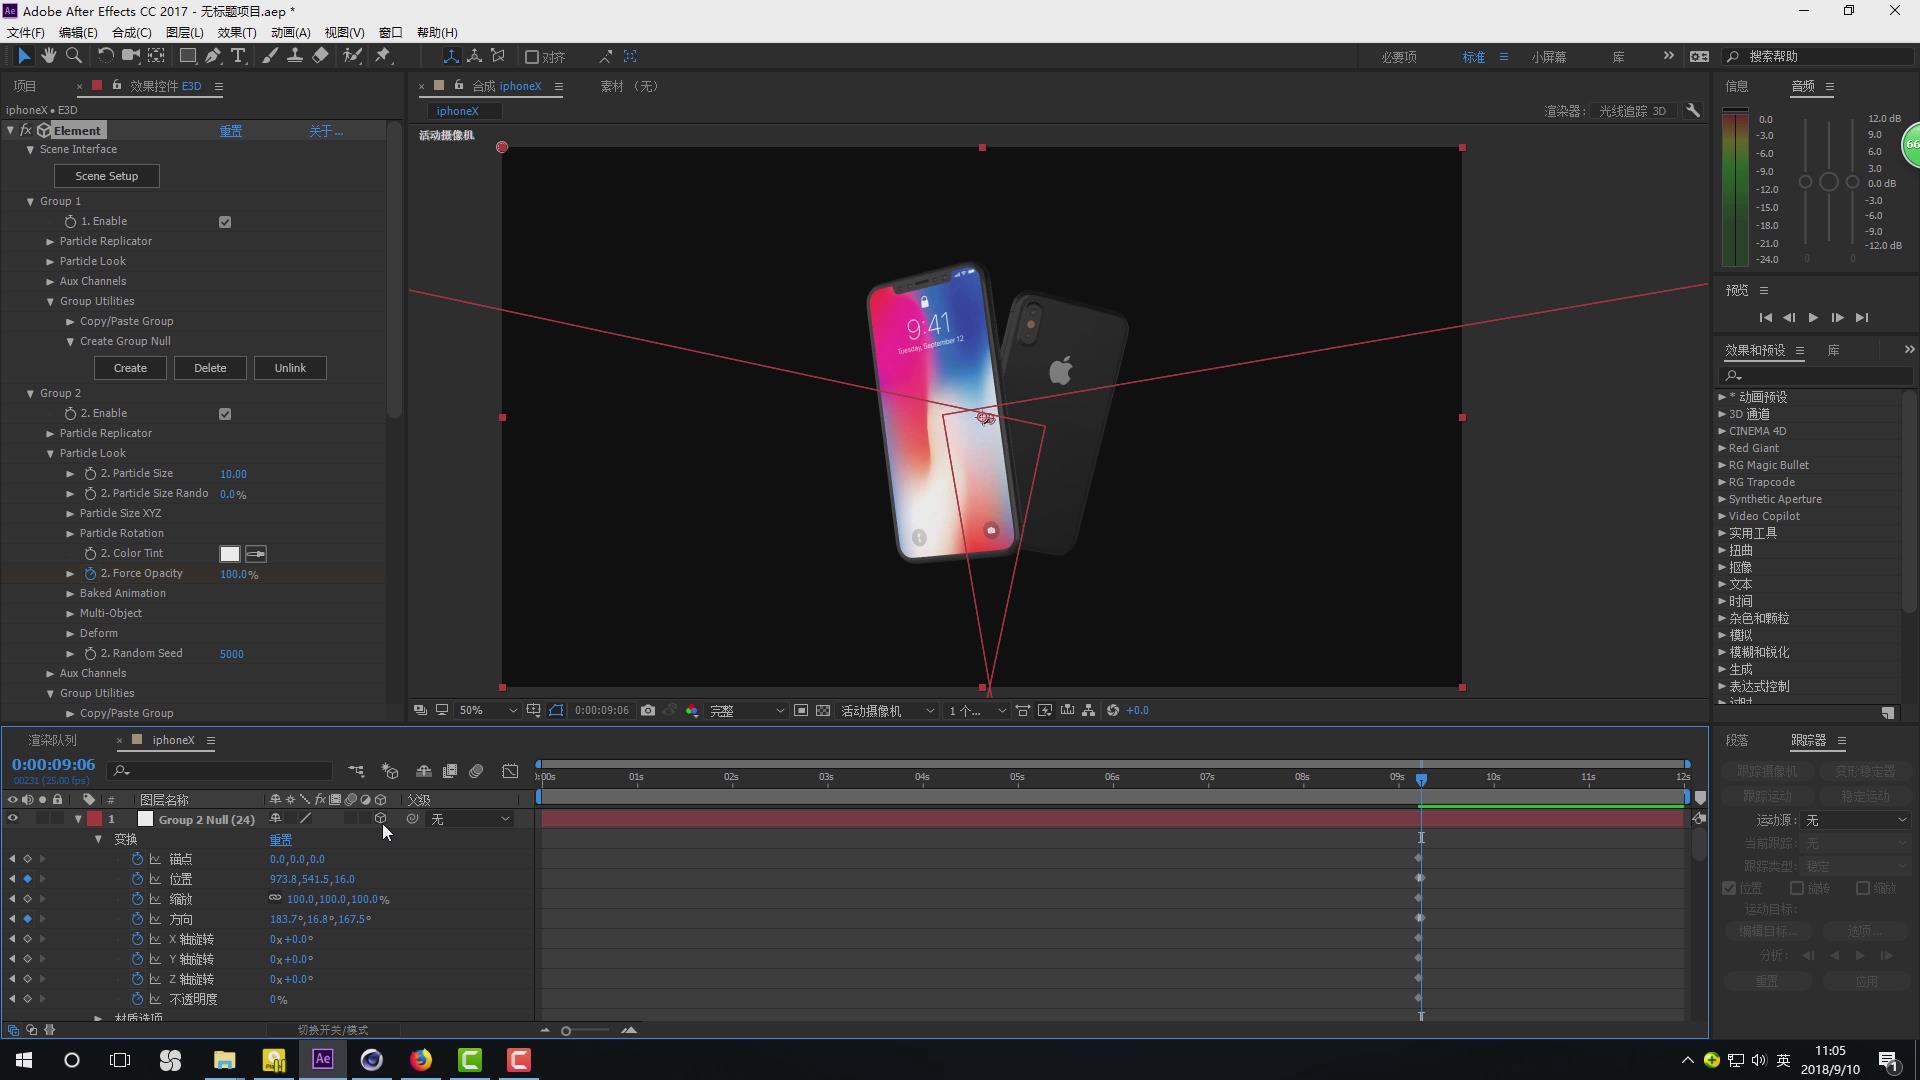1920x1080 pixels.
Task: Open the 窗口 menu
Action: 391,32
